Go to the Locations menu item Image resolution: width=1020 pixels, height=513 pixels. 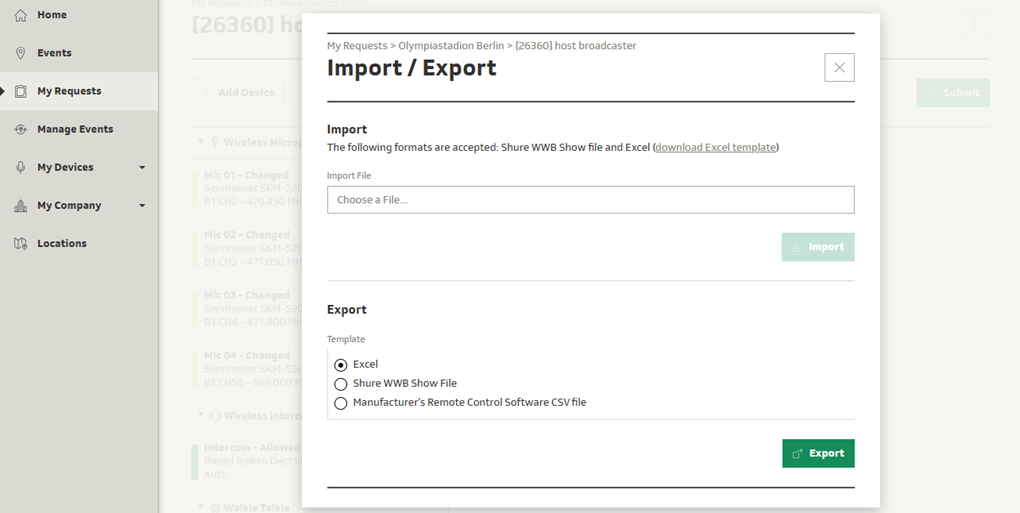62,243
